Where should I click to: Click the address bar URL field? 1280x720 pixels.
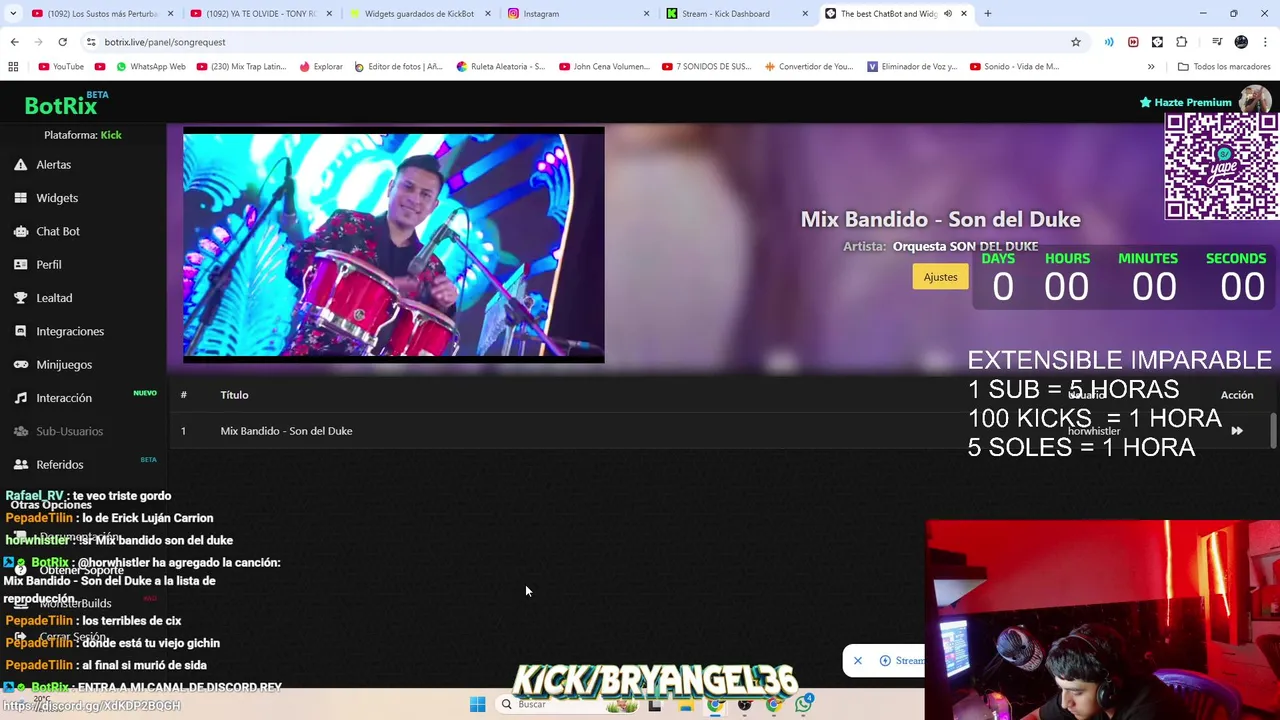(x=580, y=42)
